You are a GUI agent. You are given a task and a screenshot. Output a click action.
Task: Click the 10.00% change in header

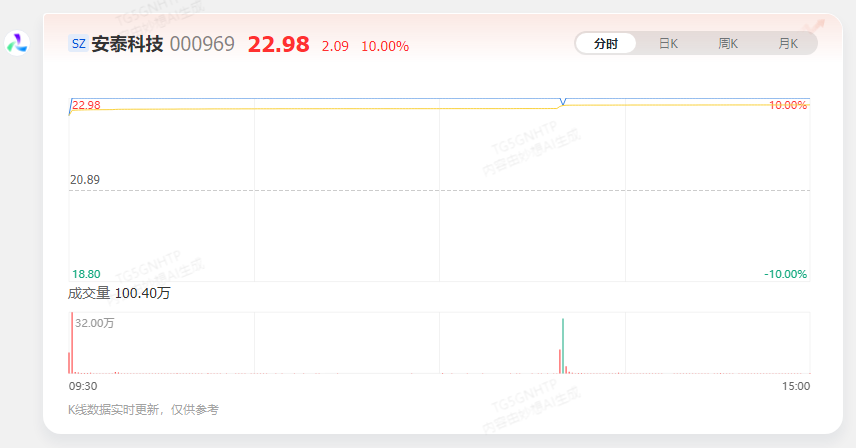coord(385,46)
